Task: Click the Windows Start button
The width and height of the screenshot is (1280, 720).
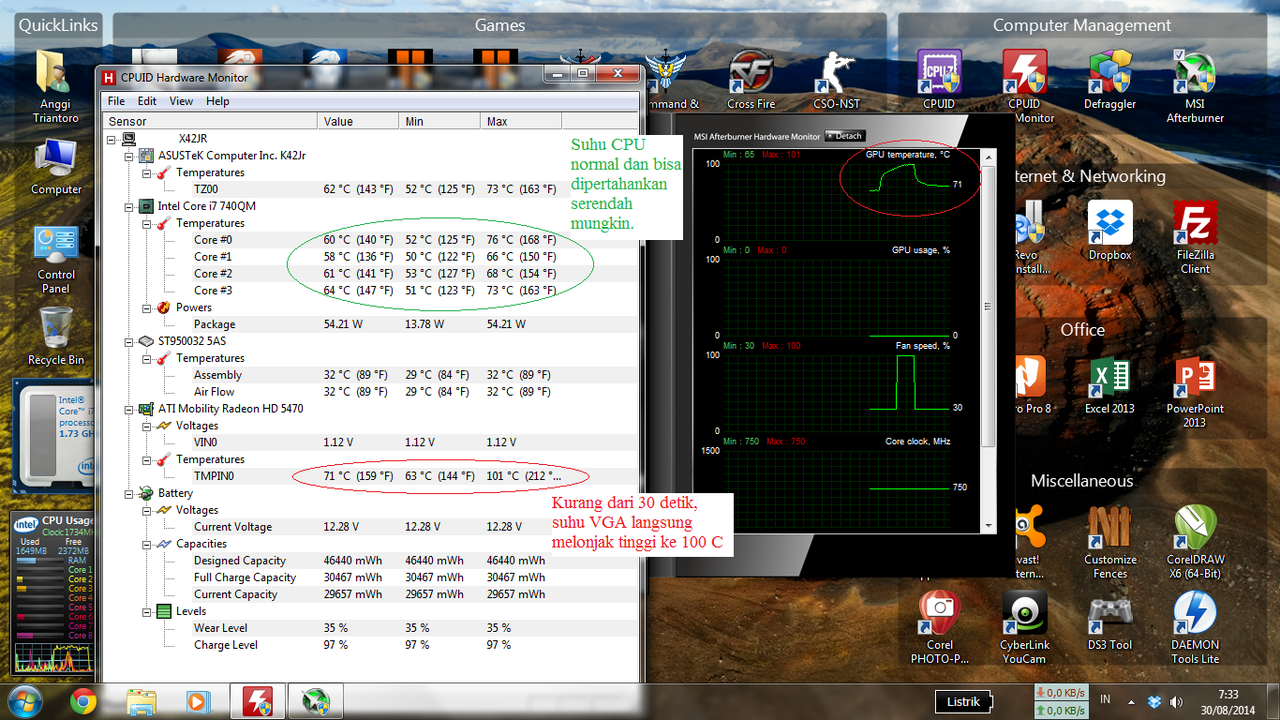Action: (23, 700)
